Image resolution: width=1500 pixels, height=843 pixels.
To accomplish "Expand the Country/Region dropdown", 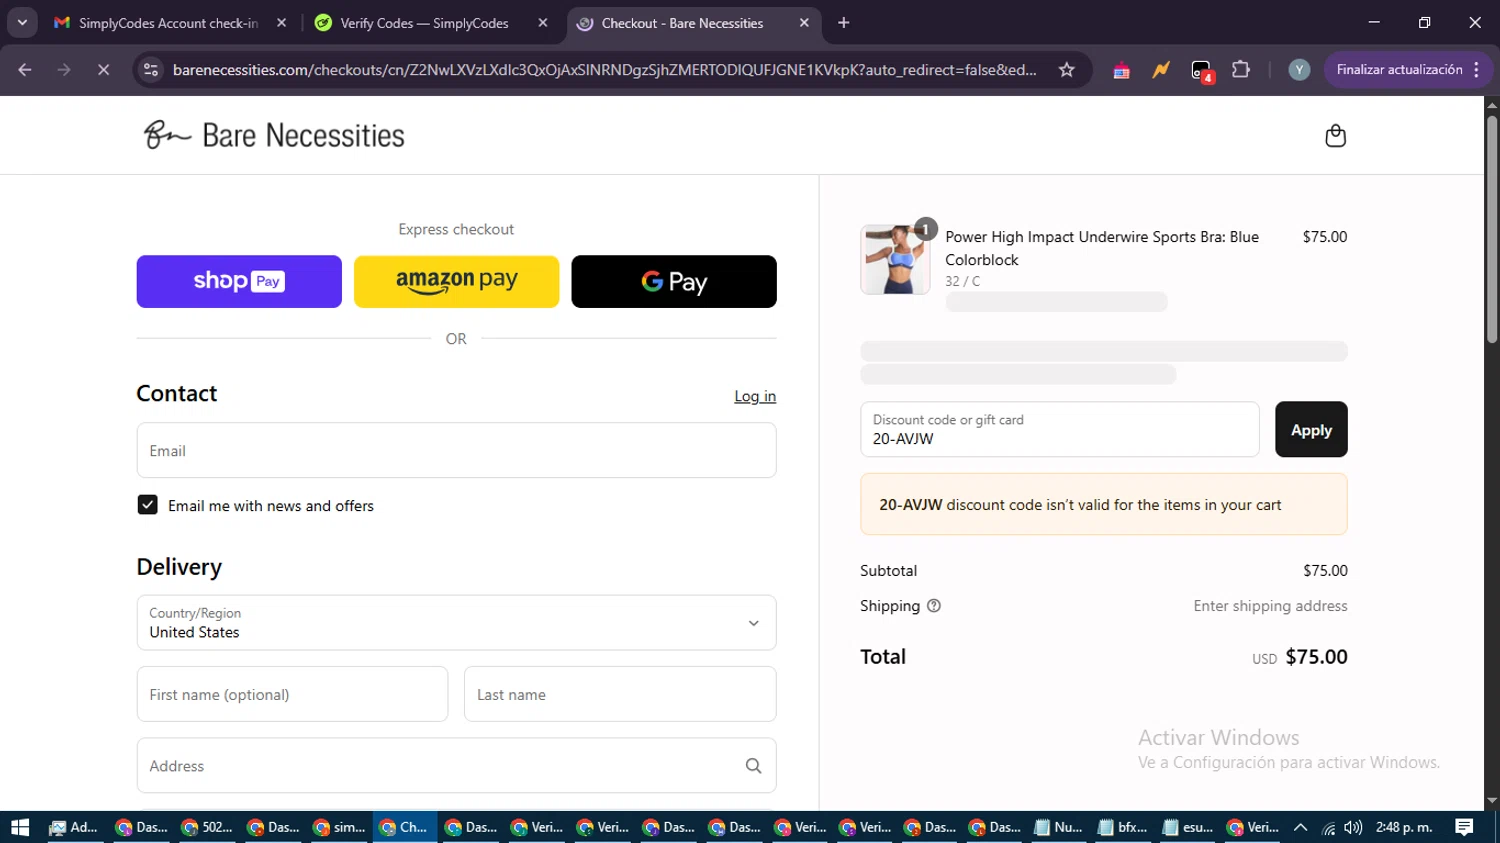I will 456,623.
